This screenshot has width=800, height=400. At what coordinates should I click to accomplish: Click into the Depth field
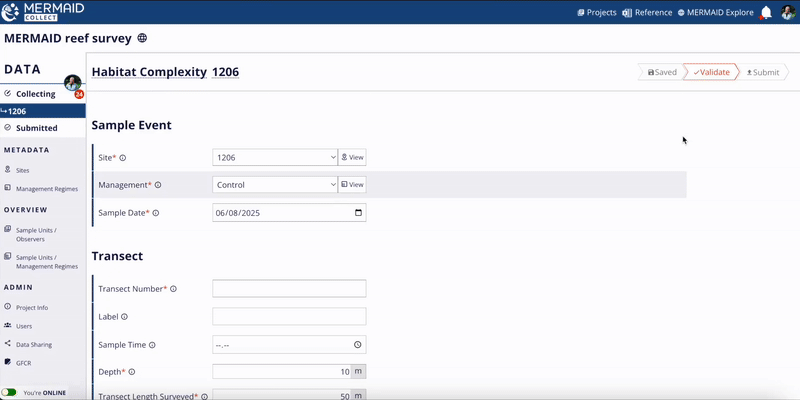point(282,372)
